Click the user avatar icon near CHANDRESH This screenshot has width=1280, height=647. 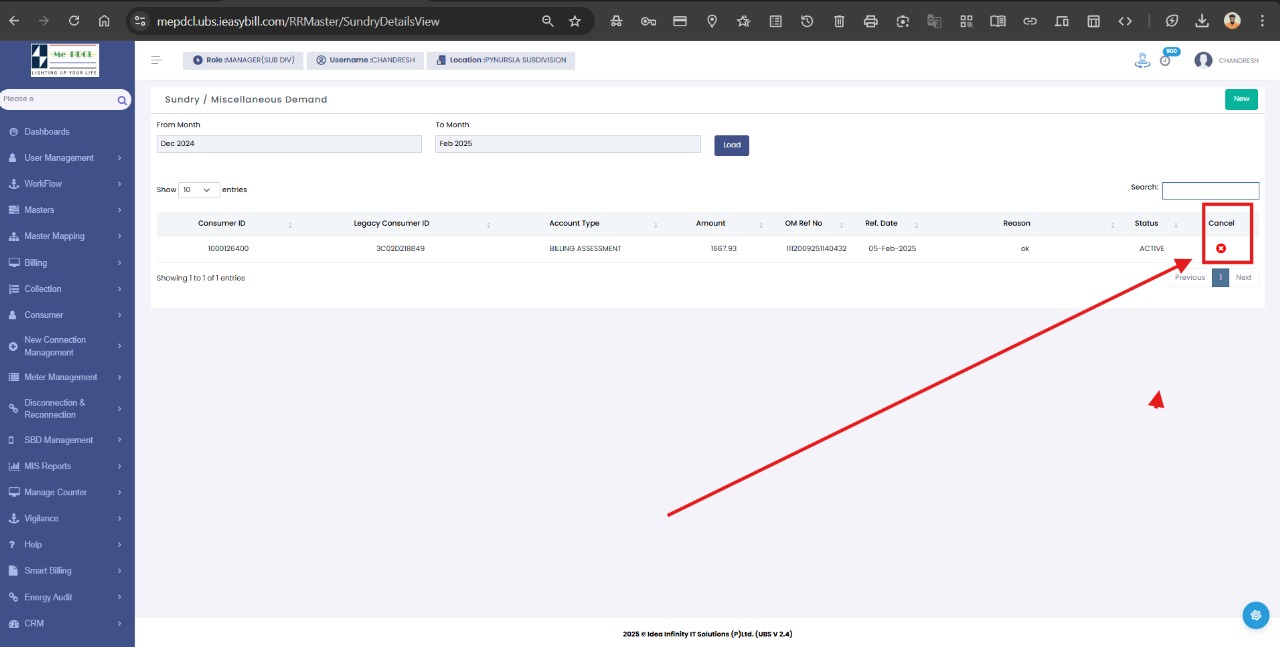tap(1203, 60)
